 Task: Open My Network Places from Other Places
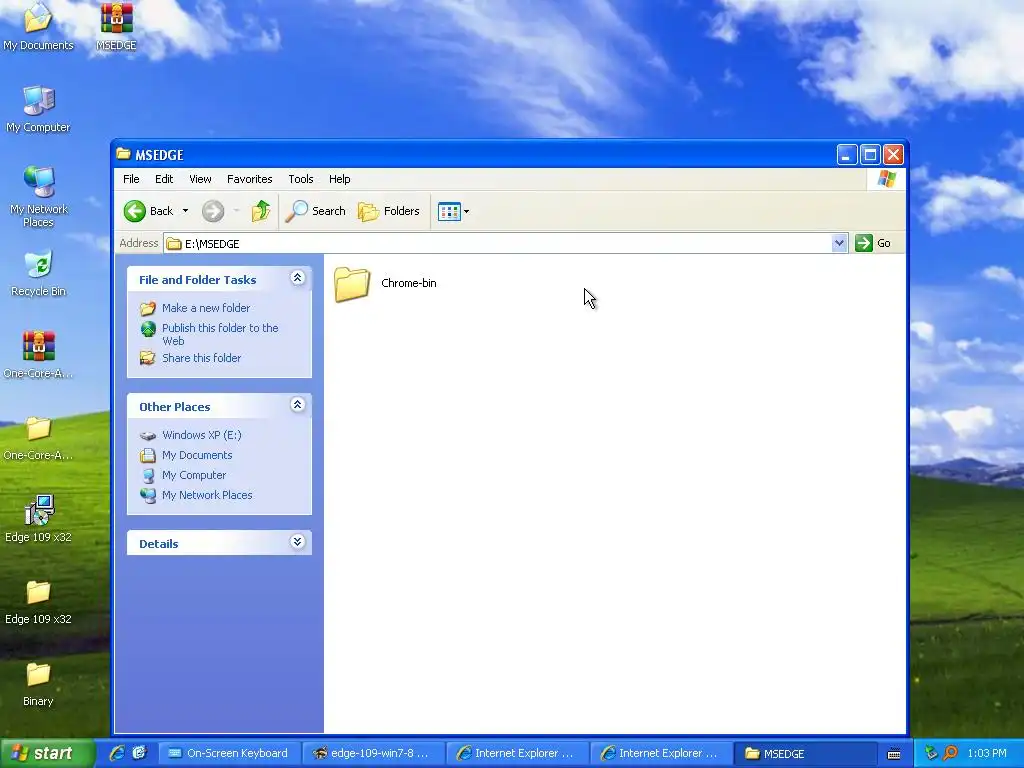click(207, 495)
